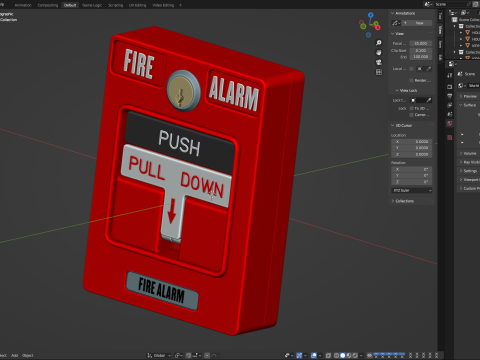Click the object picker for Local Camera
The height and width of the screenshot is (360, 480).
[419, 69]
